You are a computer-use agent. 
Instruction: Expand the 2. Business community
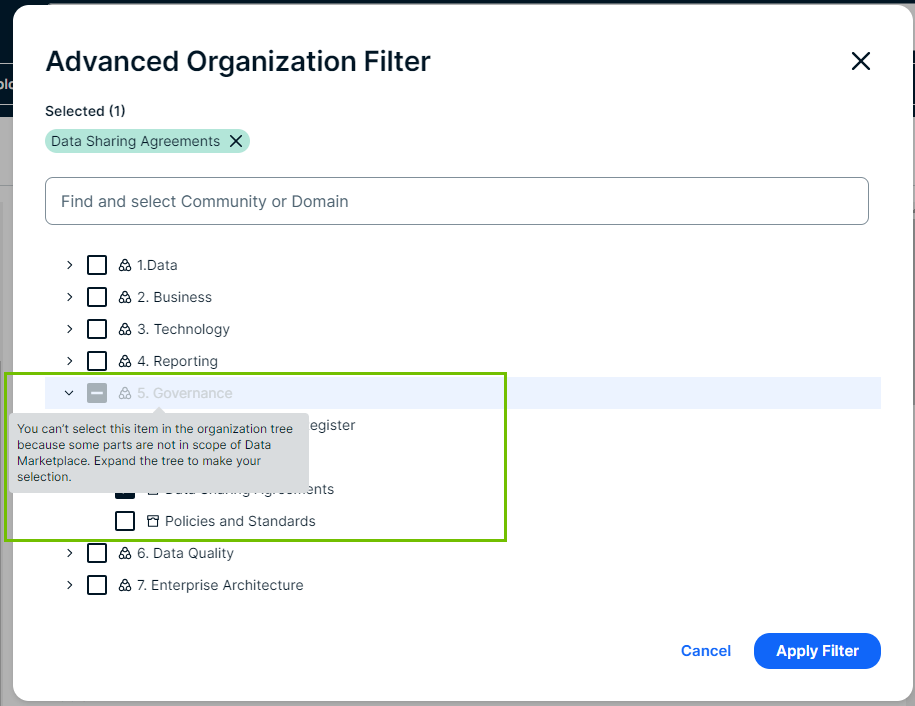[x=69, y=297]
